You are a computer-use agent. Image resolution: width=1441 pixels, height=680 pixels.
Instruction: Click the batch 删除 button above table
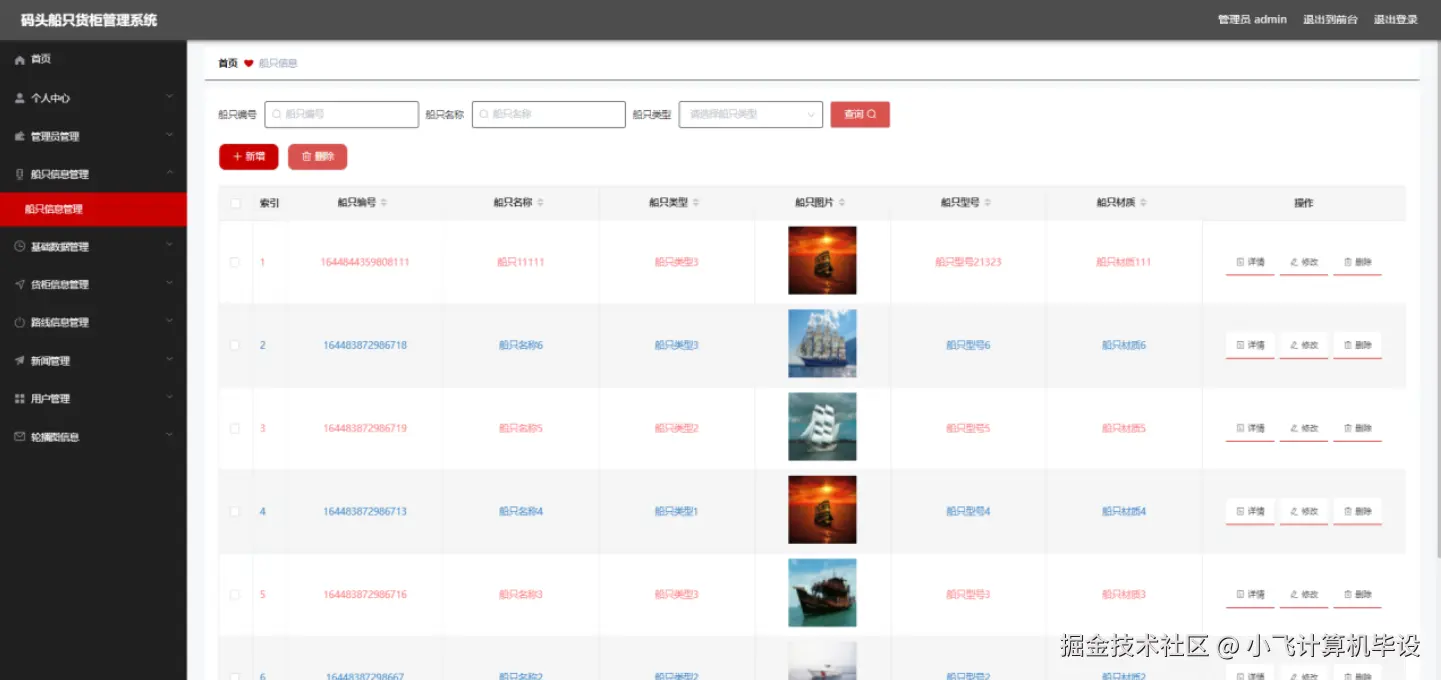click(x=318, y=157)
